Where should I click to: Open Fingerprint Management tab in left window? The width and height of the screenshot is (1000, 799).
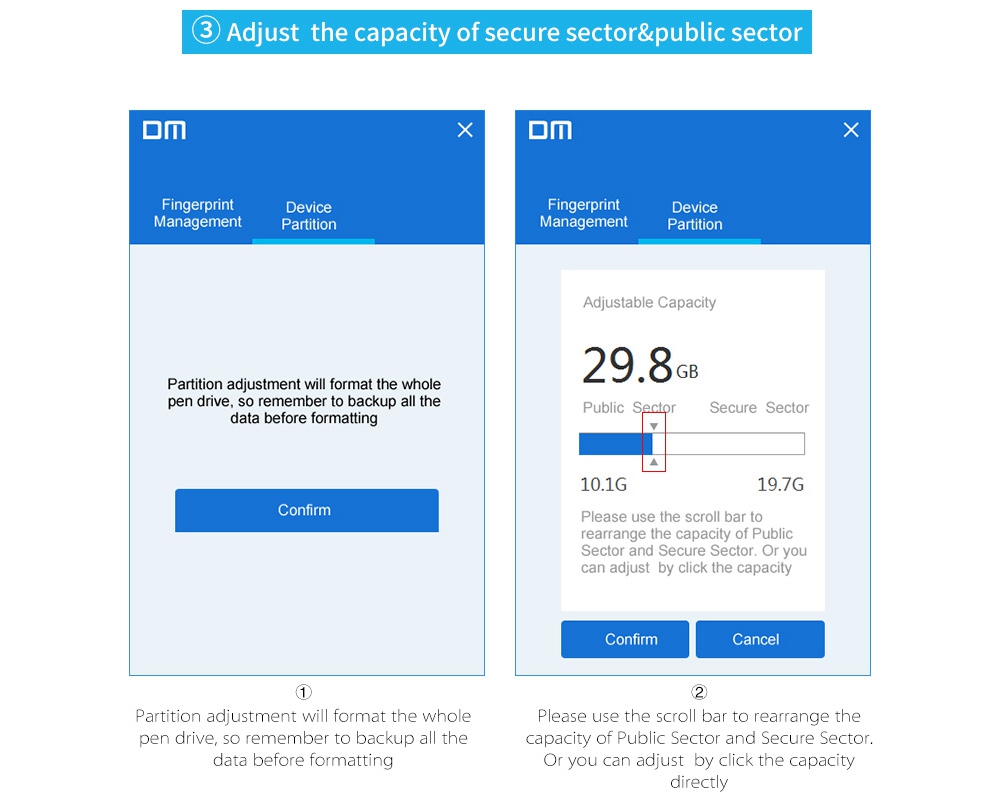point(198,213)
